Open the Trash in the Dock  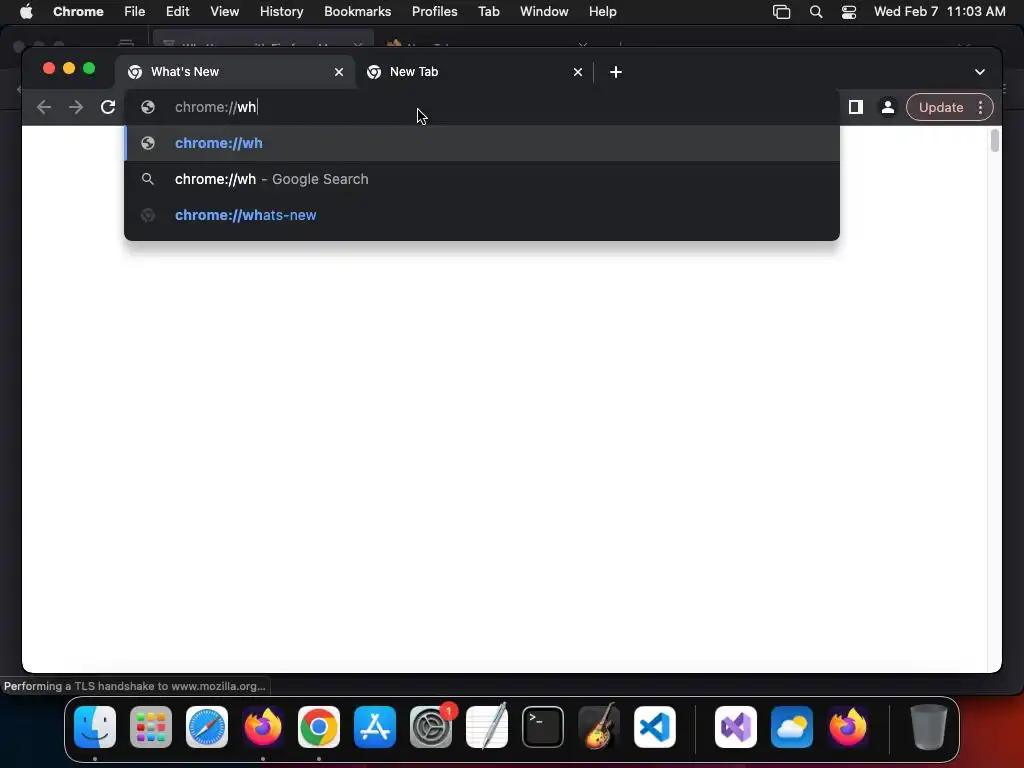coord(929,727)
